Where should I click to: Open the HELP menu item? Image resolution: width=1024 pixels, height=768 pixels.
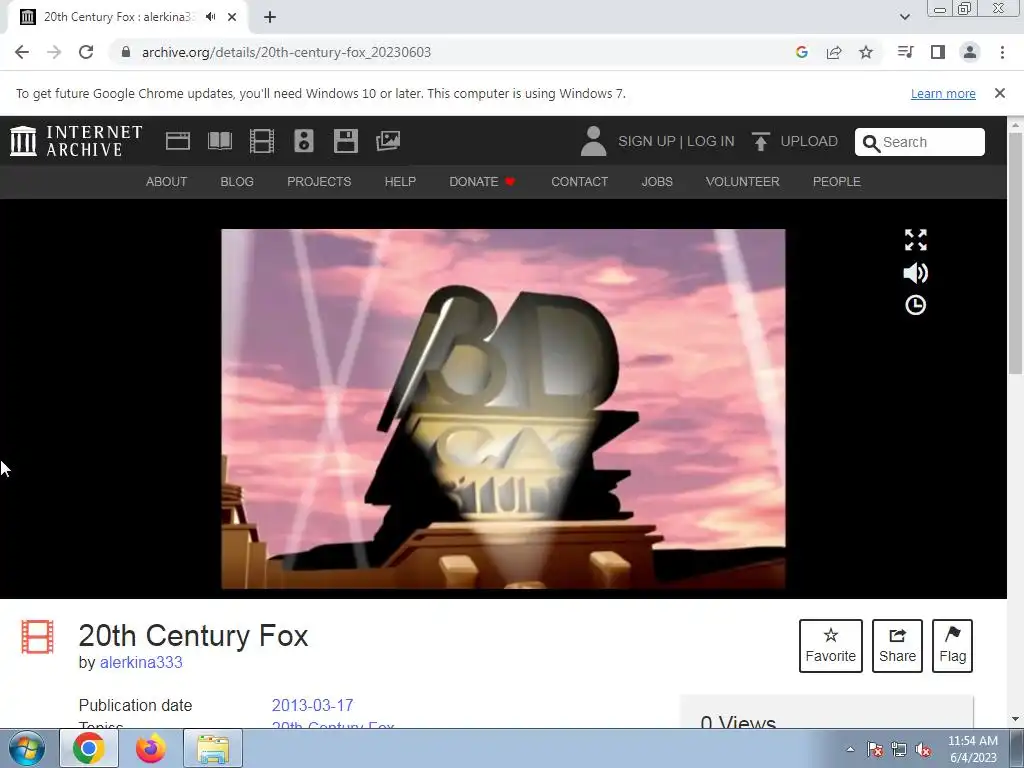400,182
